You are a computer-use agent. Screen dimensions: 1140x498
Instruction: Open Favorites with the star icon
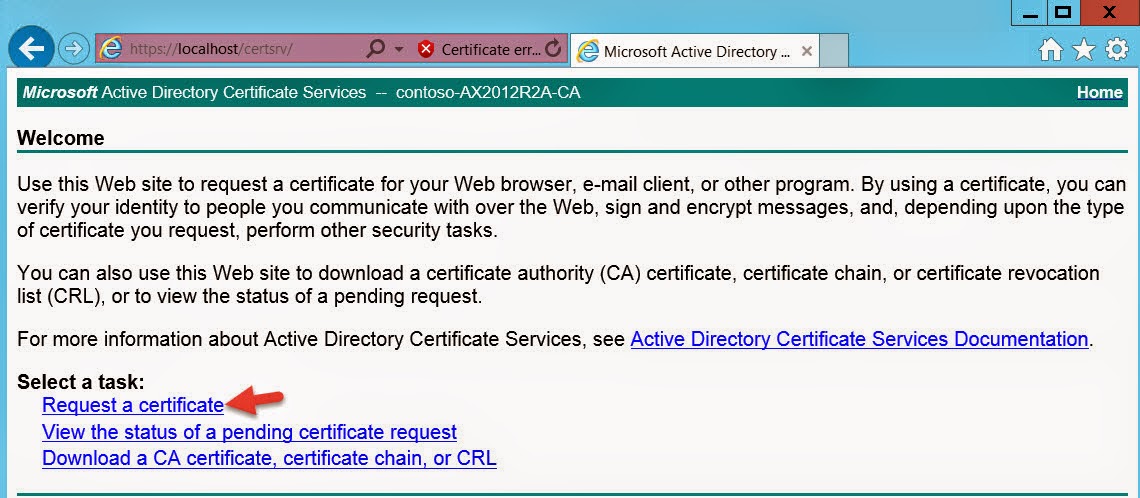pos(1083,50)
